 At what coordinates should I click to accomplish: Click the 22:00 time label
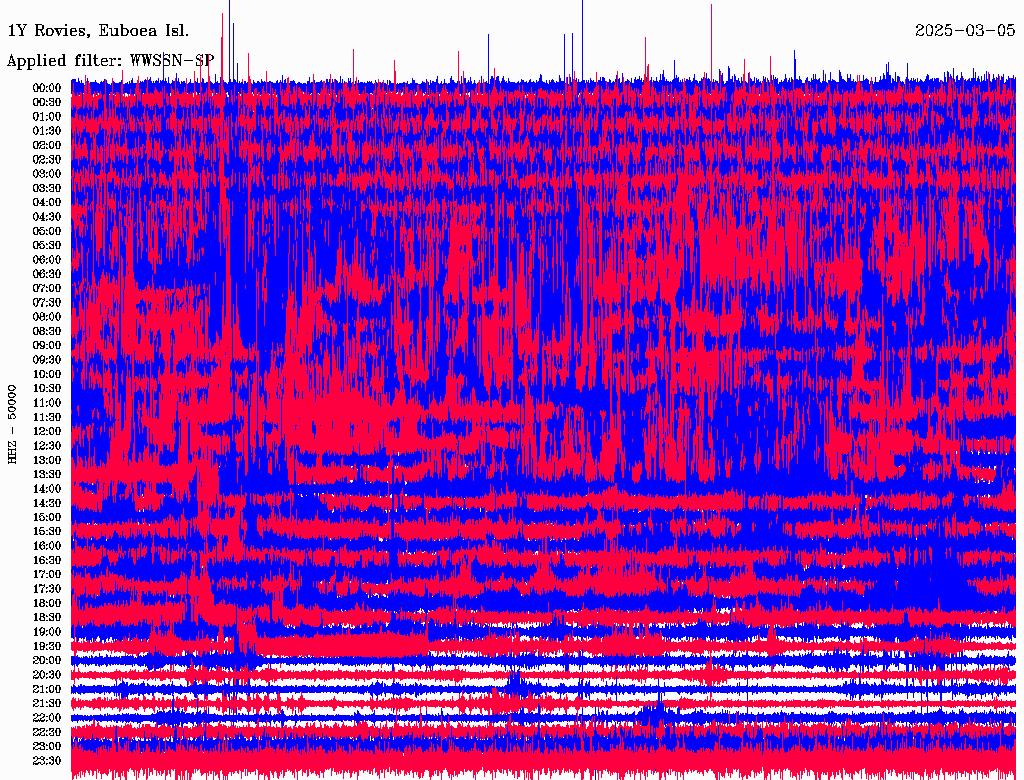[x=47, y=717]
